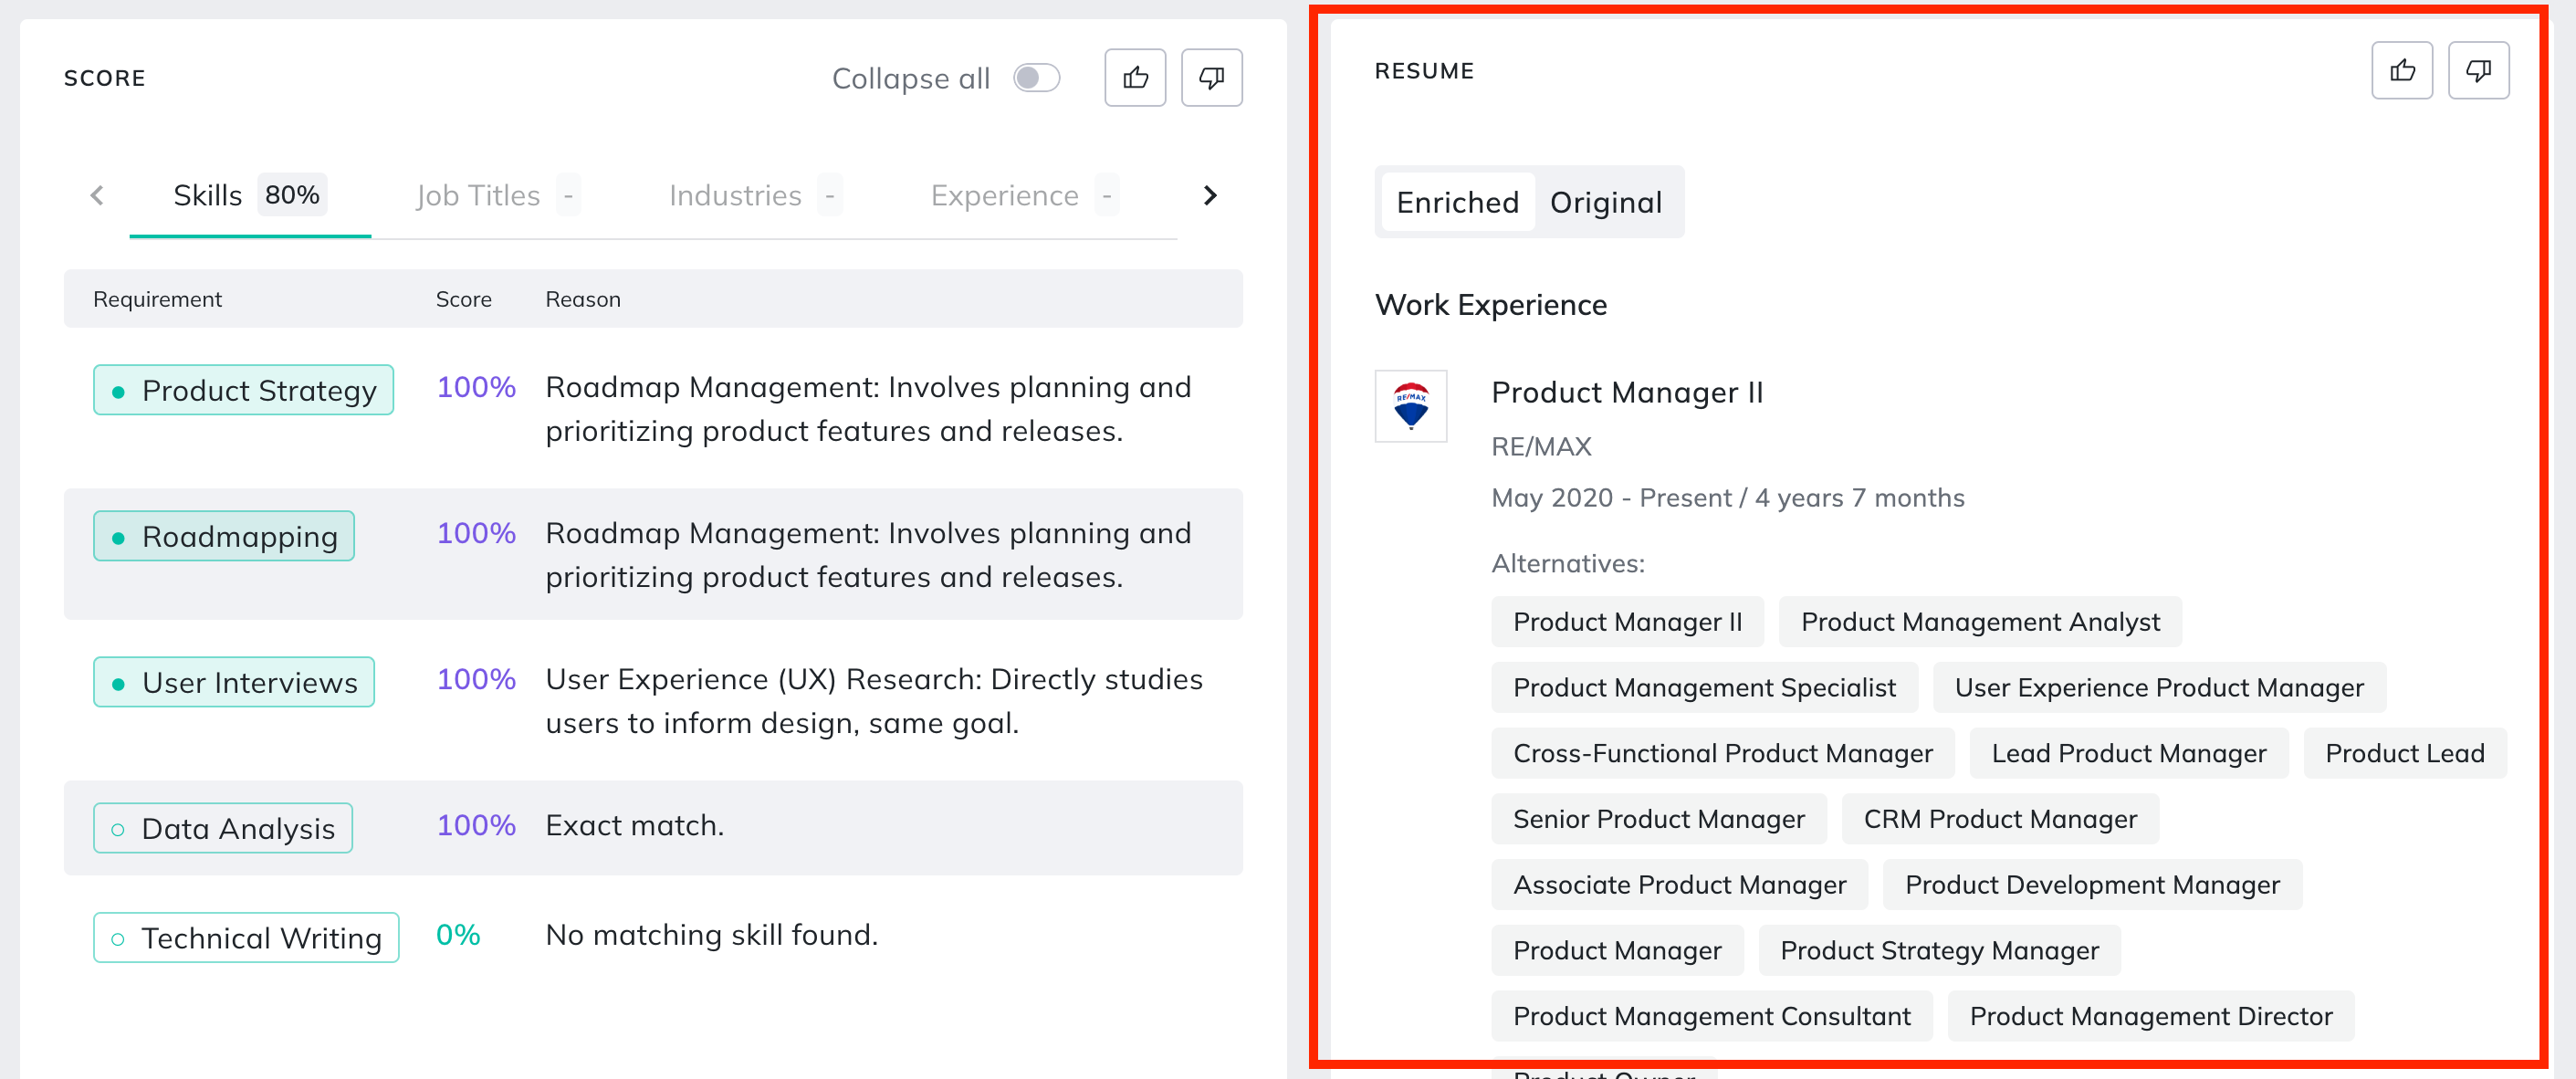
Task: Select the Product Lead chip
Action: pyautogui.click(x=2404, y=754)
